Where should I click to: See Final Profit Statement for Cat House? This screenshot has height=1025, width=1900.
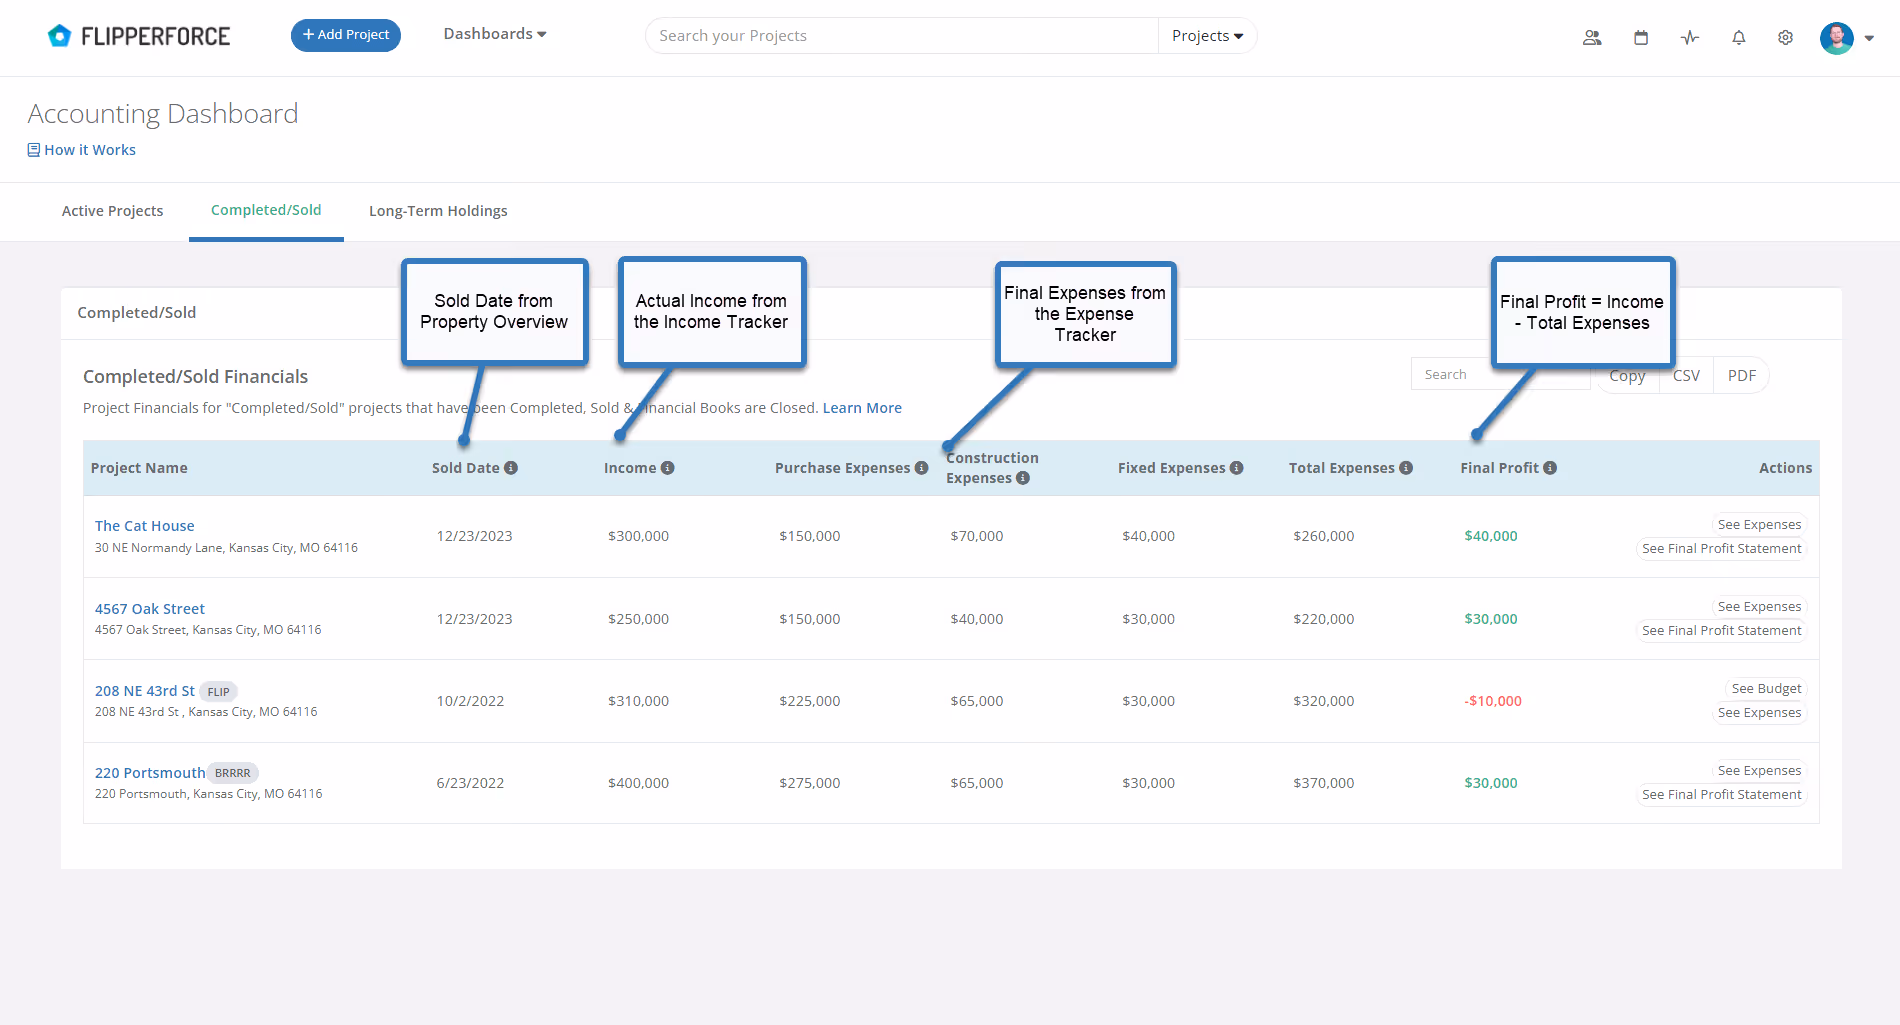(1721, 549)
